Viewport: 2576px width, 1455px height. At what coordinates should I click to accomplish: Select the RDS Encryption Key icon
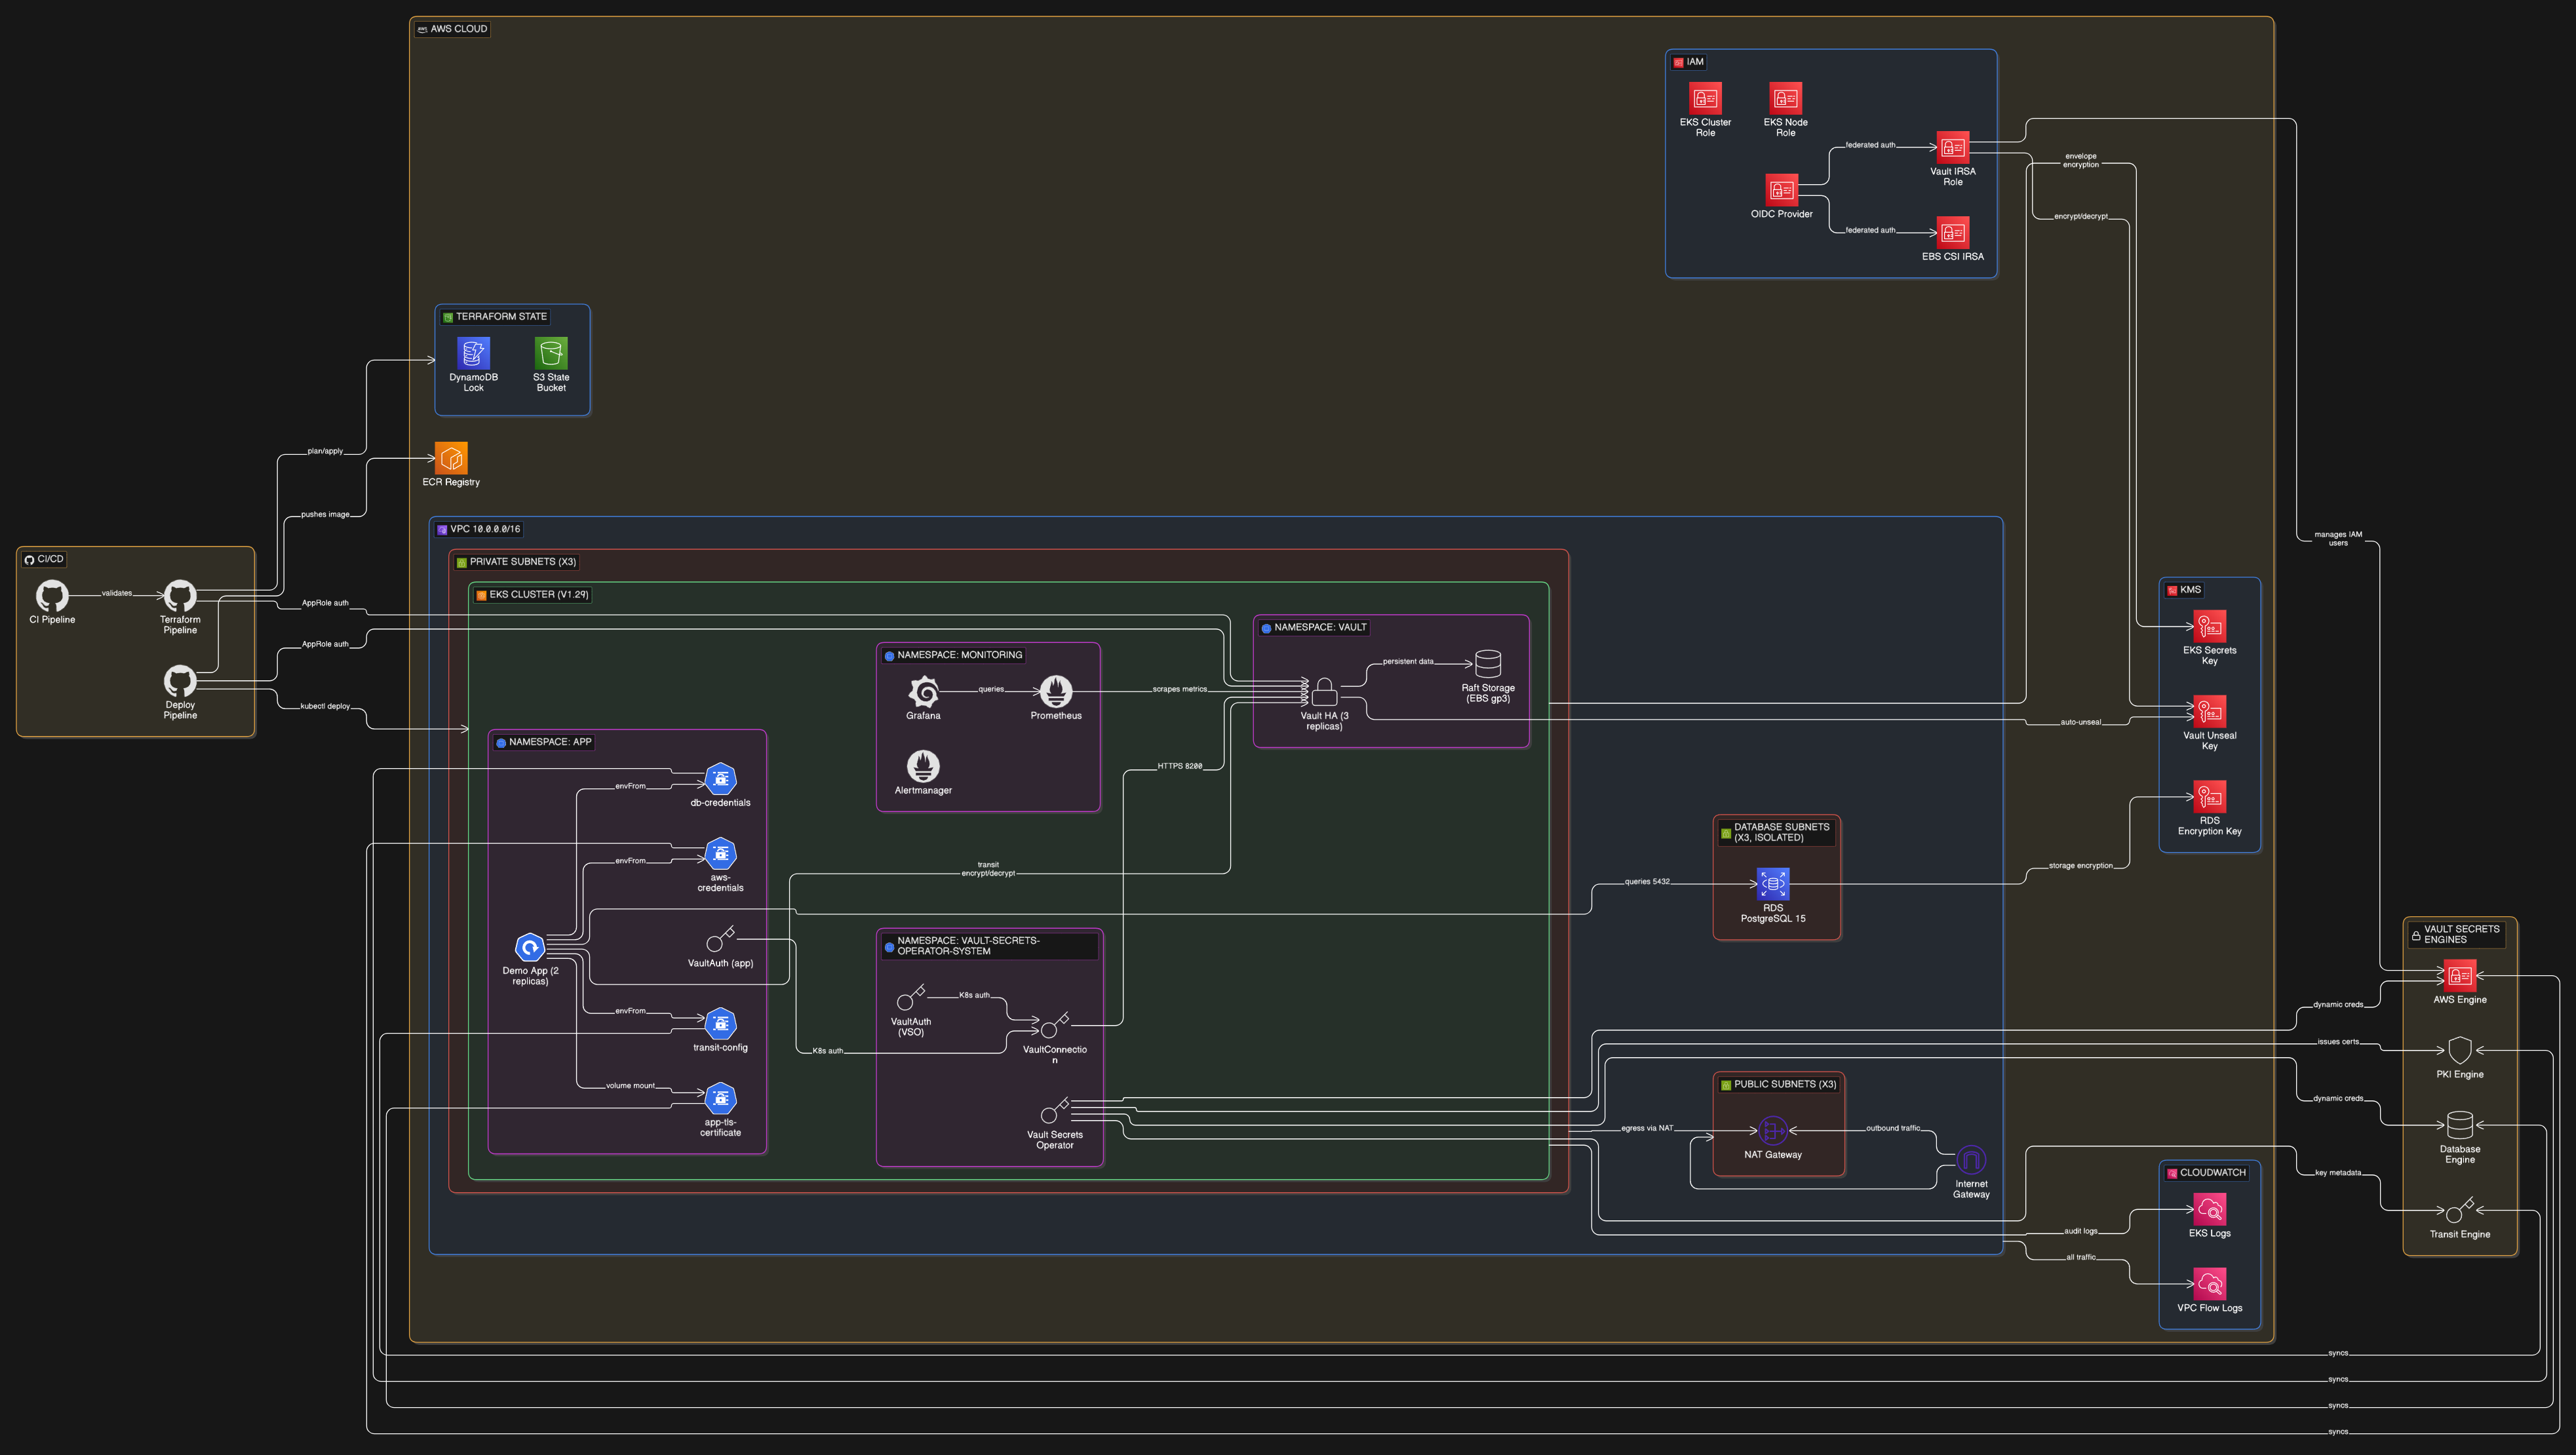pos(2210,796)
